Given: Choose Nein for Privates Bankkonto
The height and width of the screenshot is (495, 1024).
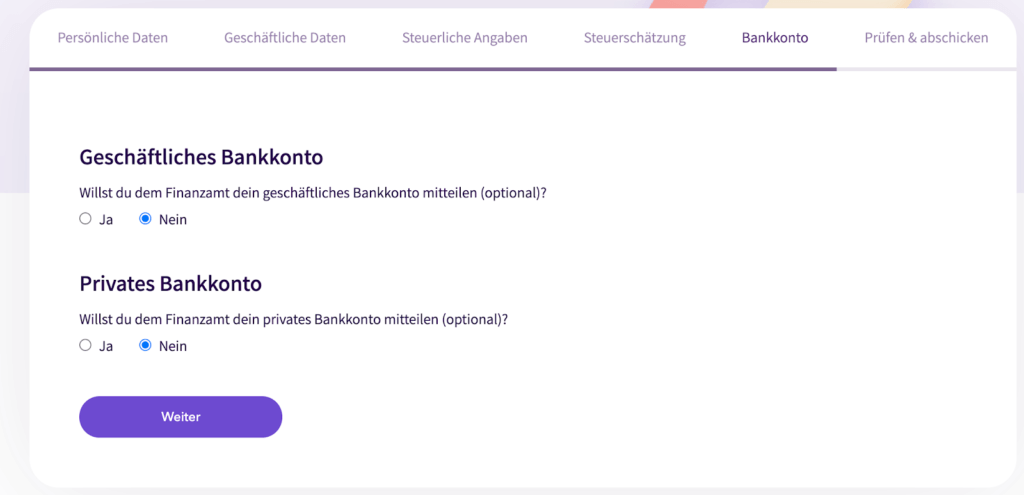Looking at the screenshot, I should (146, 345).
